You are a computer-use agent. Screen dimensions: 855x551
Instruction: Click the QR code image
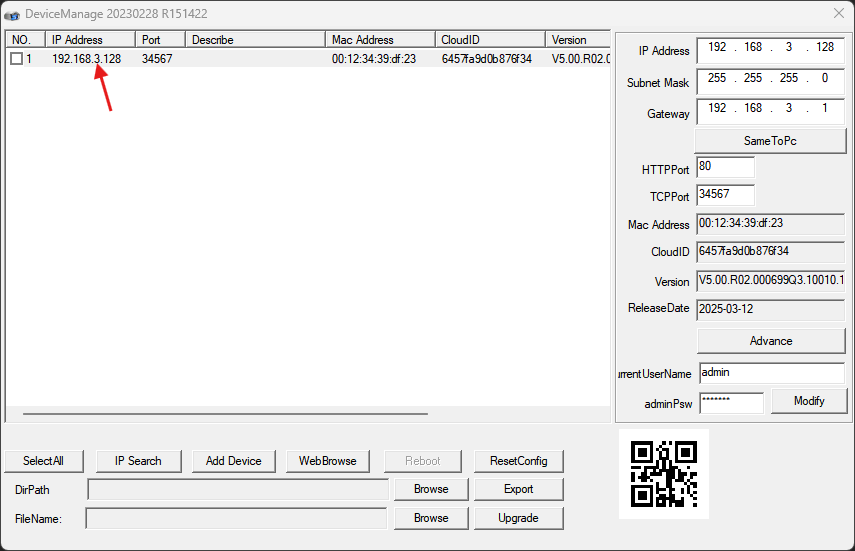click(663, 474)
